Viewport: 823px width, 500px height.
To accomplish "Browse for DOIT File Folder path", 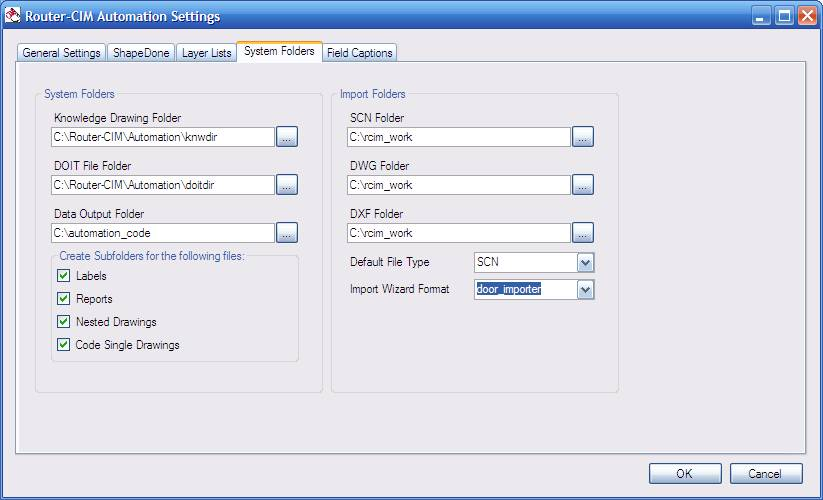I will coord(287,185).
